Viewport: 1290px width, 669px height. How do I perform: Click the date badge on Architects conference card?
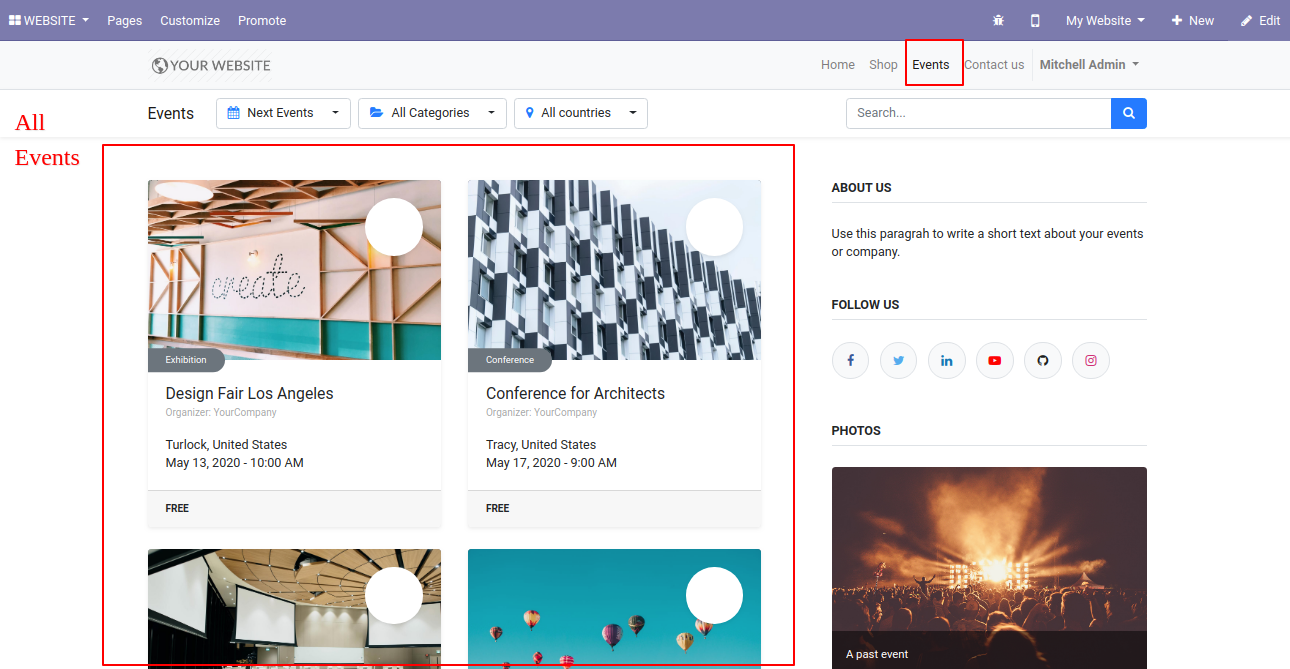coord(714,227)
